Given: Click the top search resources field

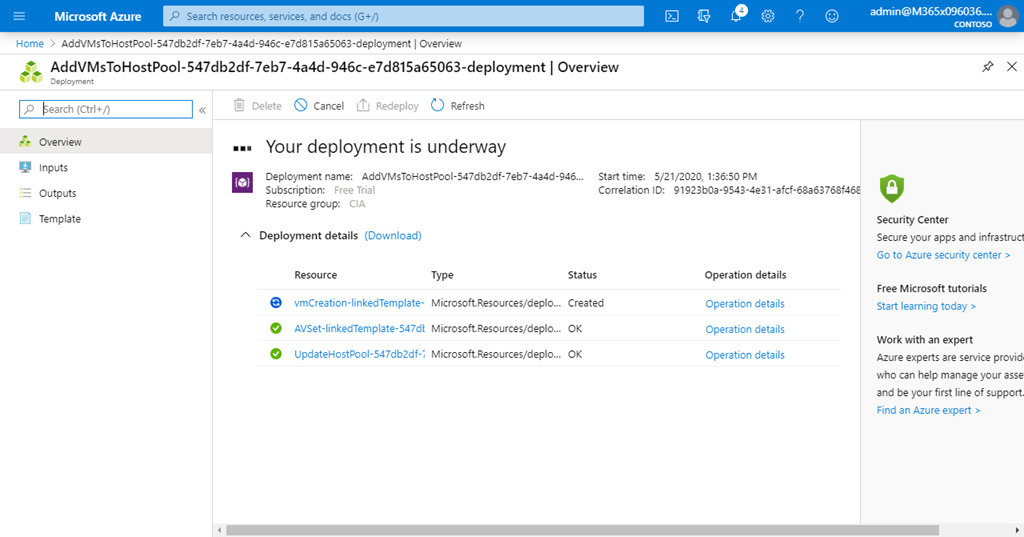Looking at the screenshot, I should (404, 16).
